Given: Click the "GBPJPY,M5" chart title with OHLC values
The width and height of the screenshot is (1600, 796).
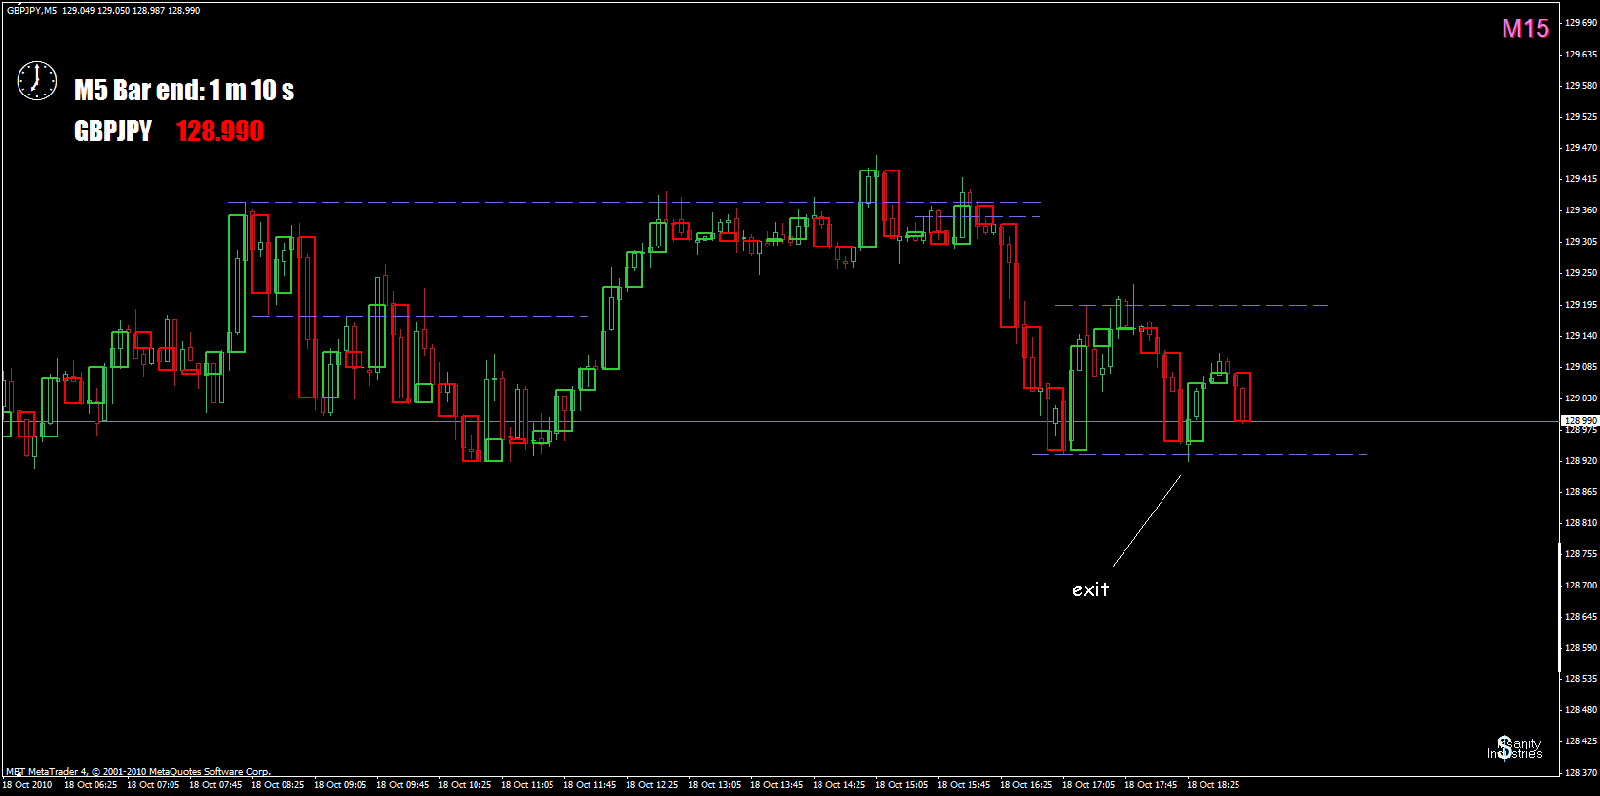Looking at the screenshot, I should point(103,10).
